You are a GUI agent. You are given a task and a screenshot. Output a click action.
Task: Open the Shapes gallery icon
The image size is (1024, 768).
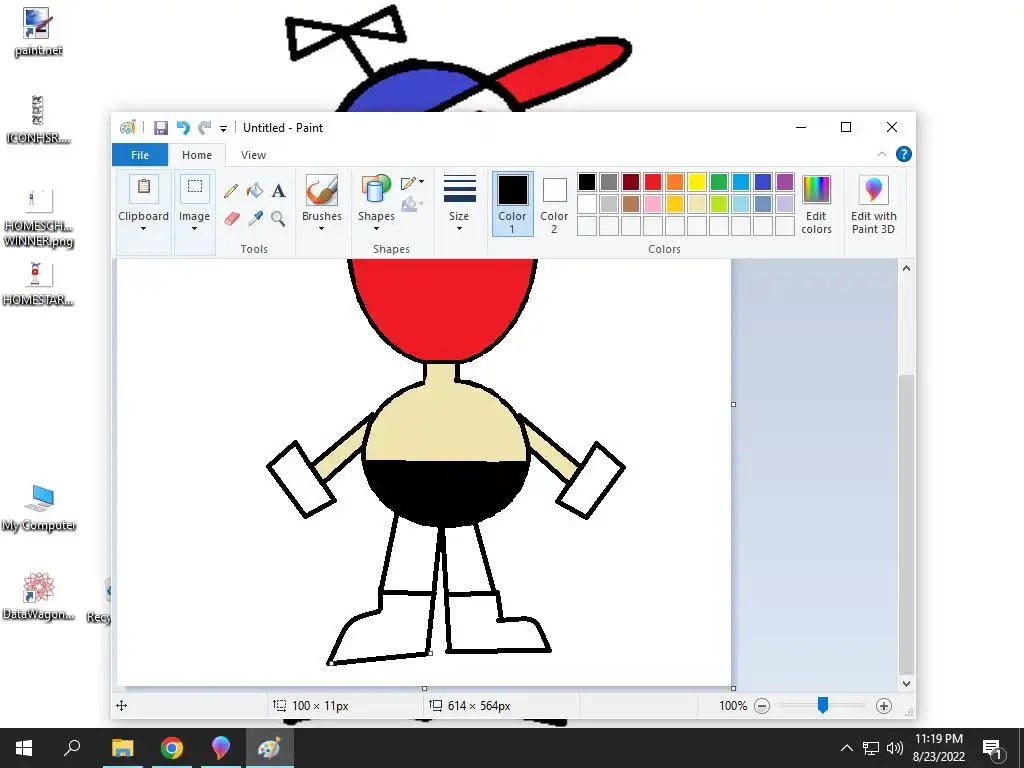coord(376,190)
